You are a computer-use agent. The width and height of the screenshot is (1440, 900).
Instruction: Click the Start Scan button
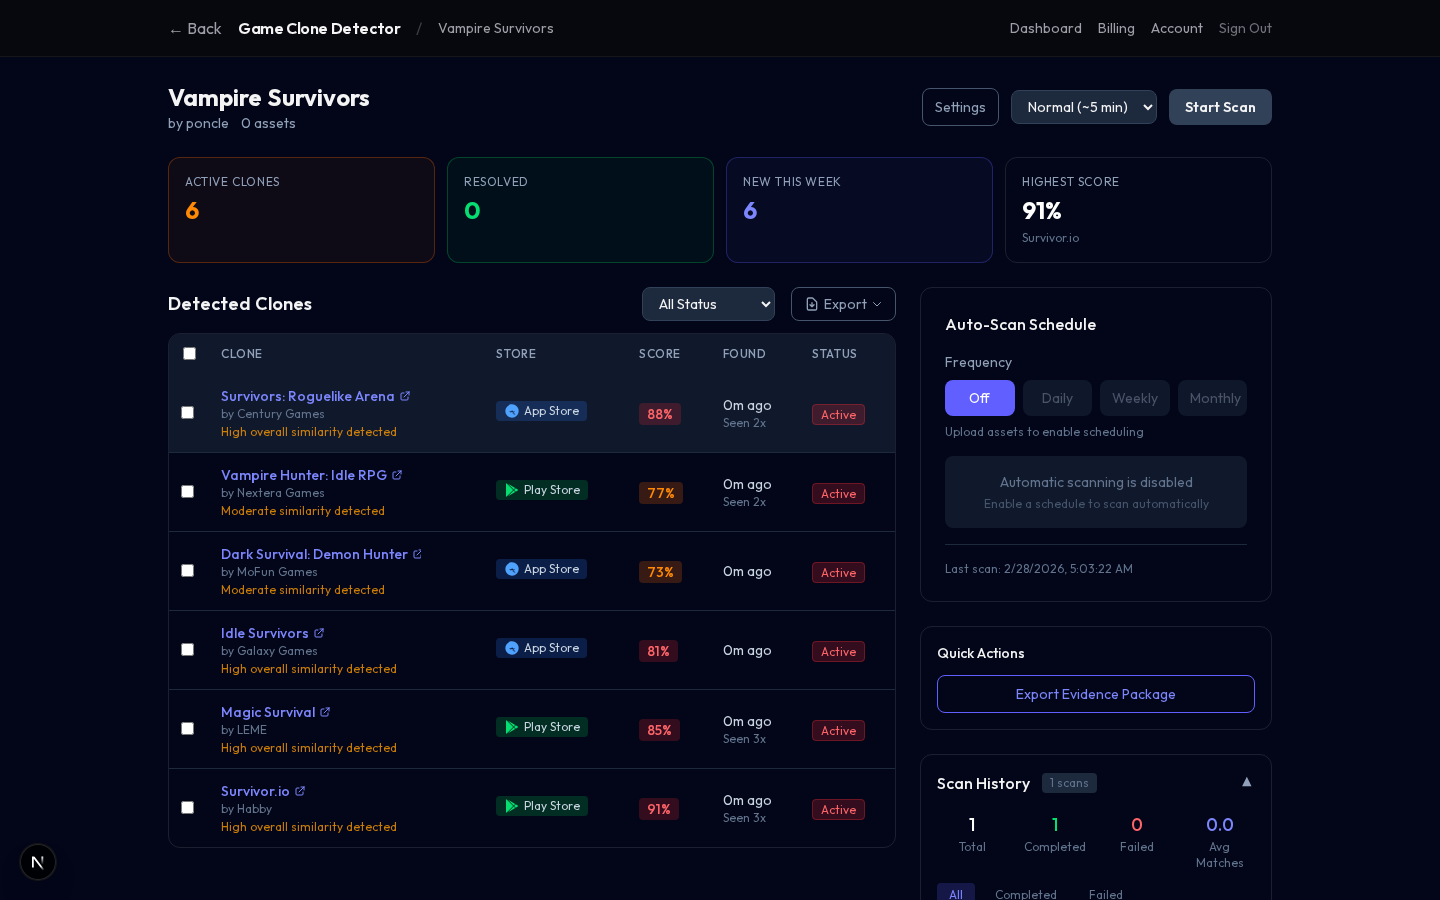point(1220,107)
